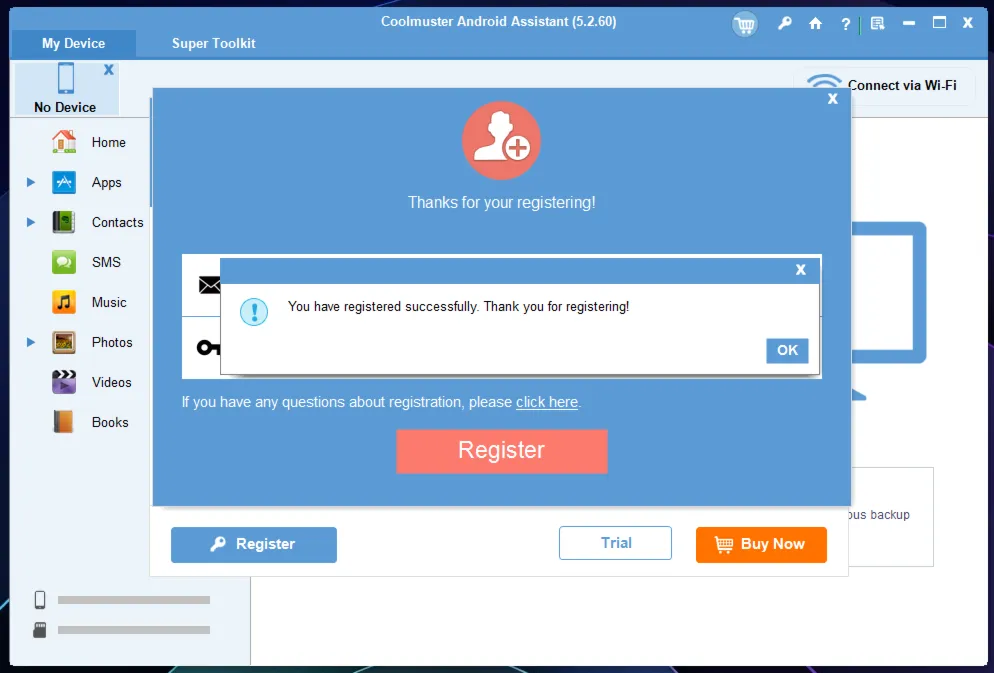Expand the Photos tree node arrow
Viewport: 994px width, 673px height.
[x=30, y=342]
